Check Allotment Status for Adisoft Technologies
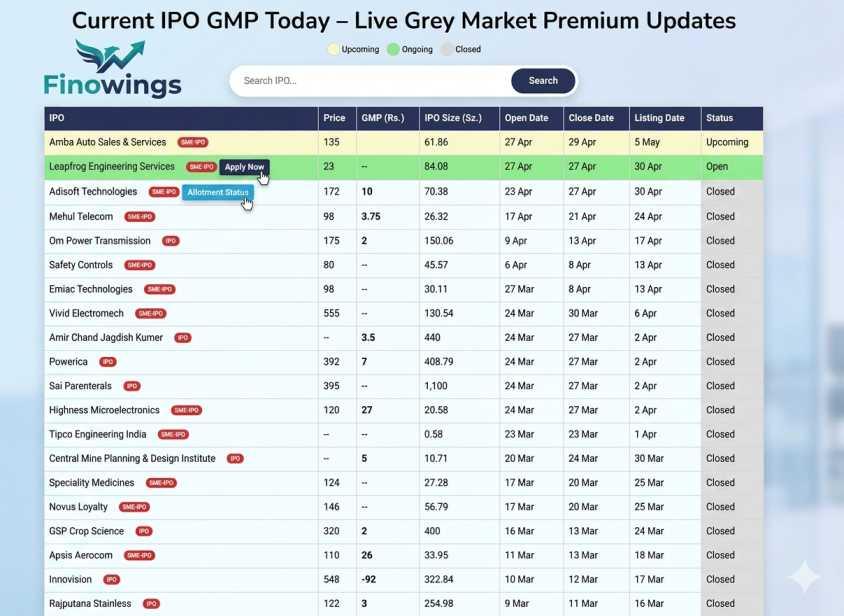Screen dimensions: 844x616 pos(217,192)
